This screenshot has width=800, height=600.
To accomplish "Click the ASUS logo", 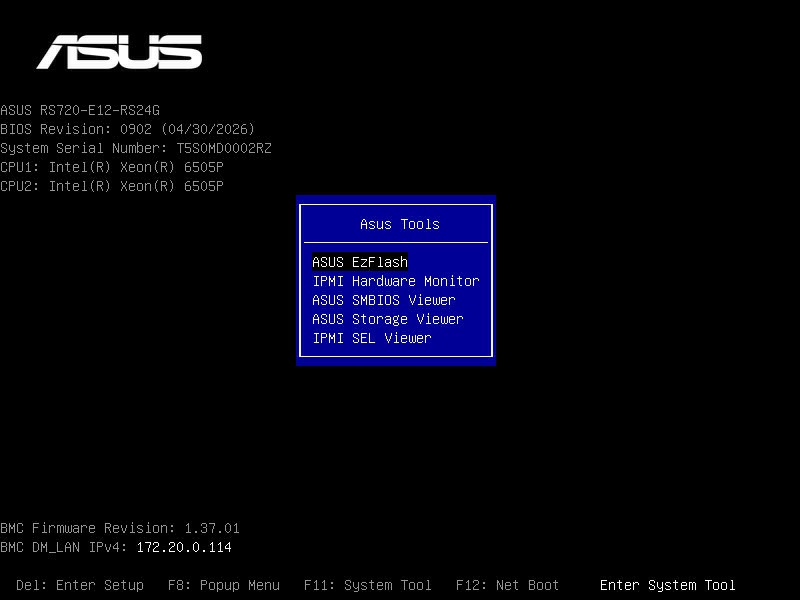I will click(x=119, y=52).
